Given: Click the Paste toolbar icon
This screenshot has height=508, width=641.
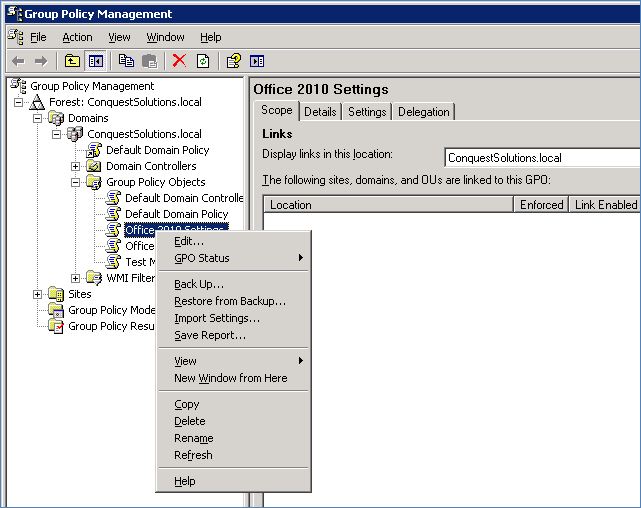Looking at the screenshot, I should coord(150,61).
